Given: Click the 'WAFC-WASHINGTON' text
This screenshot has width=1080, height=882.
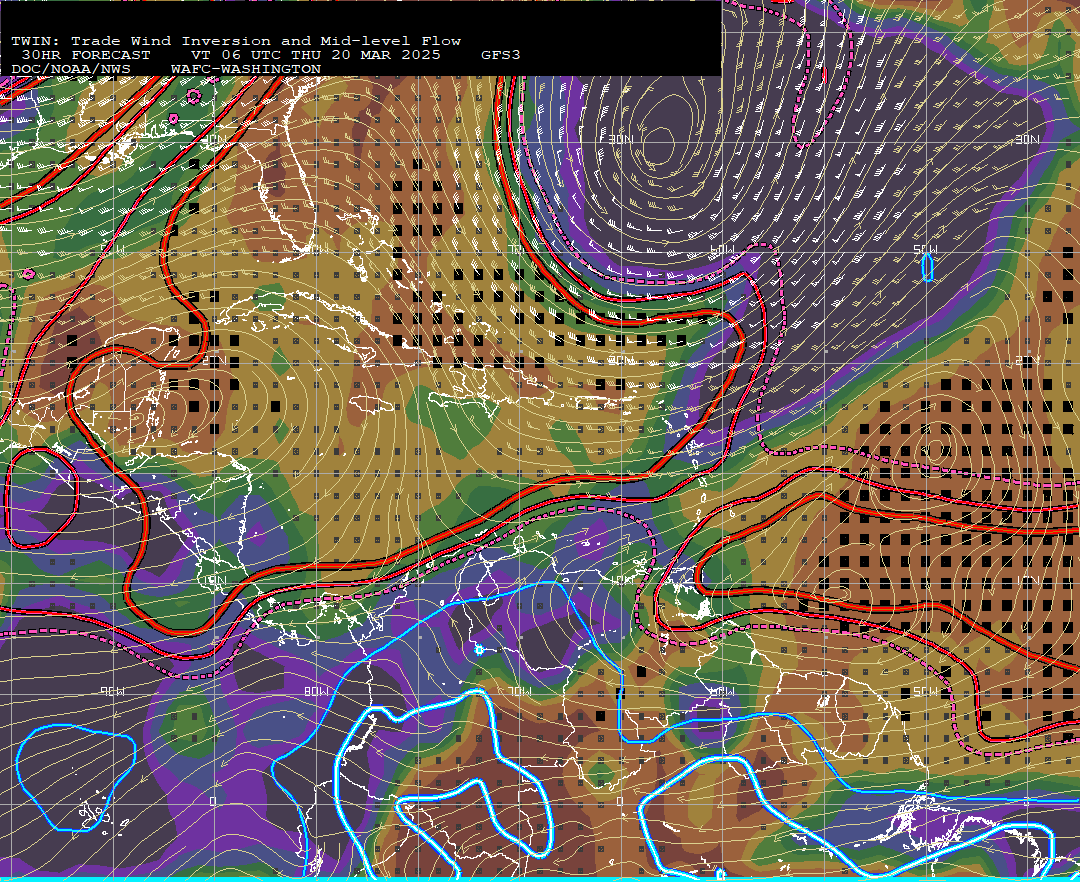Looking at the screenshot, I should click(246, 70).
